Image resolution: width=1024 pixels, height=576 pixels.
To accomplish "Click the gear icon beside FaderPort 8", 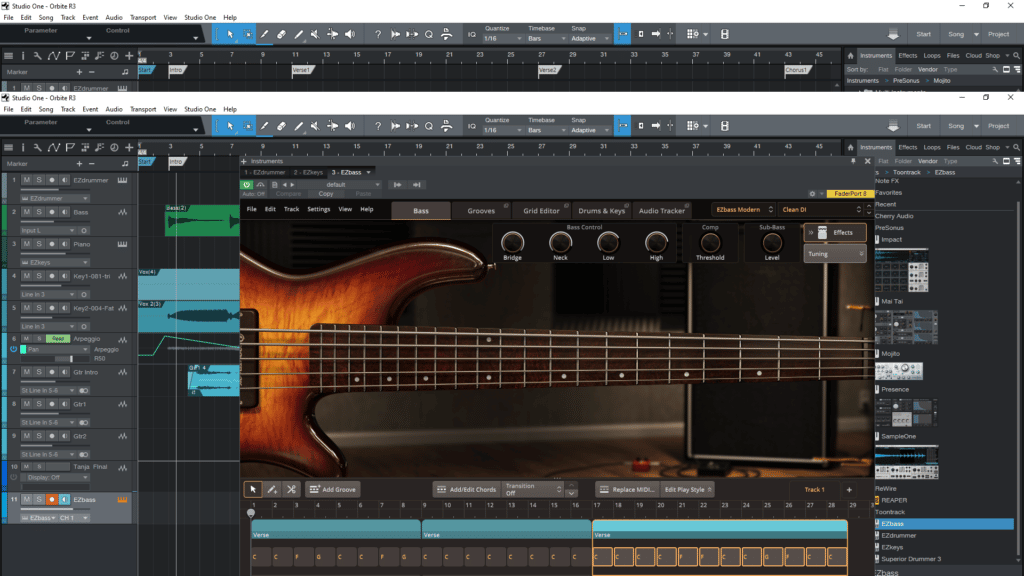I will coord(812,194).
